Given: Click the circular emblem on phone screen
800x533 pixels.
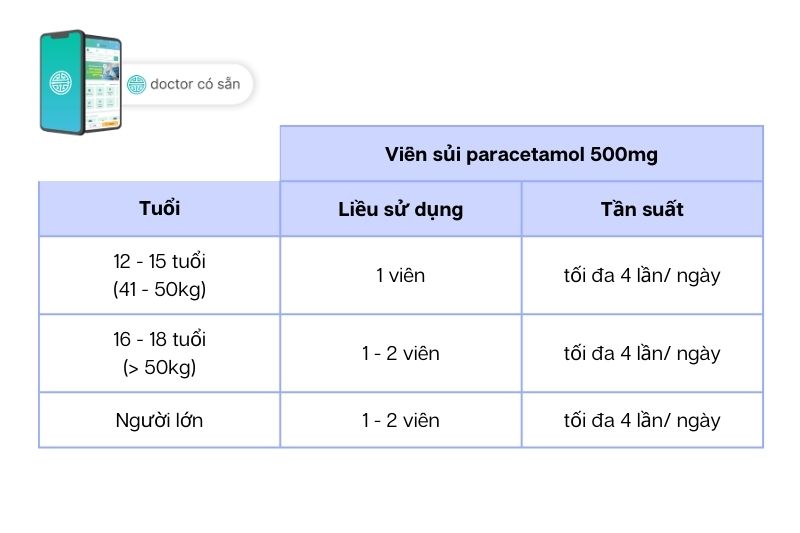Looking at the screenshot, I should pyautogui.click(x=61, y=82).
